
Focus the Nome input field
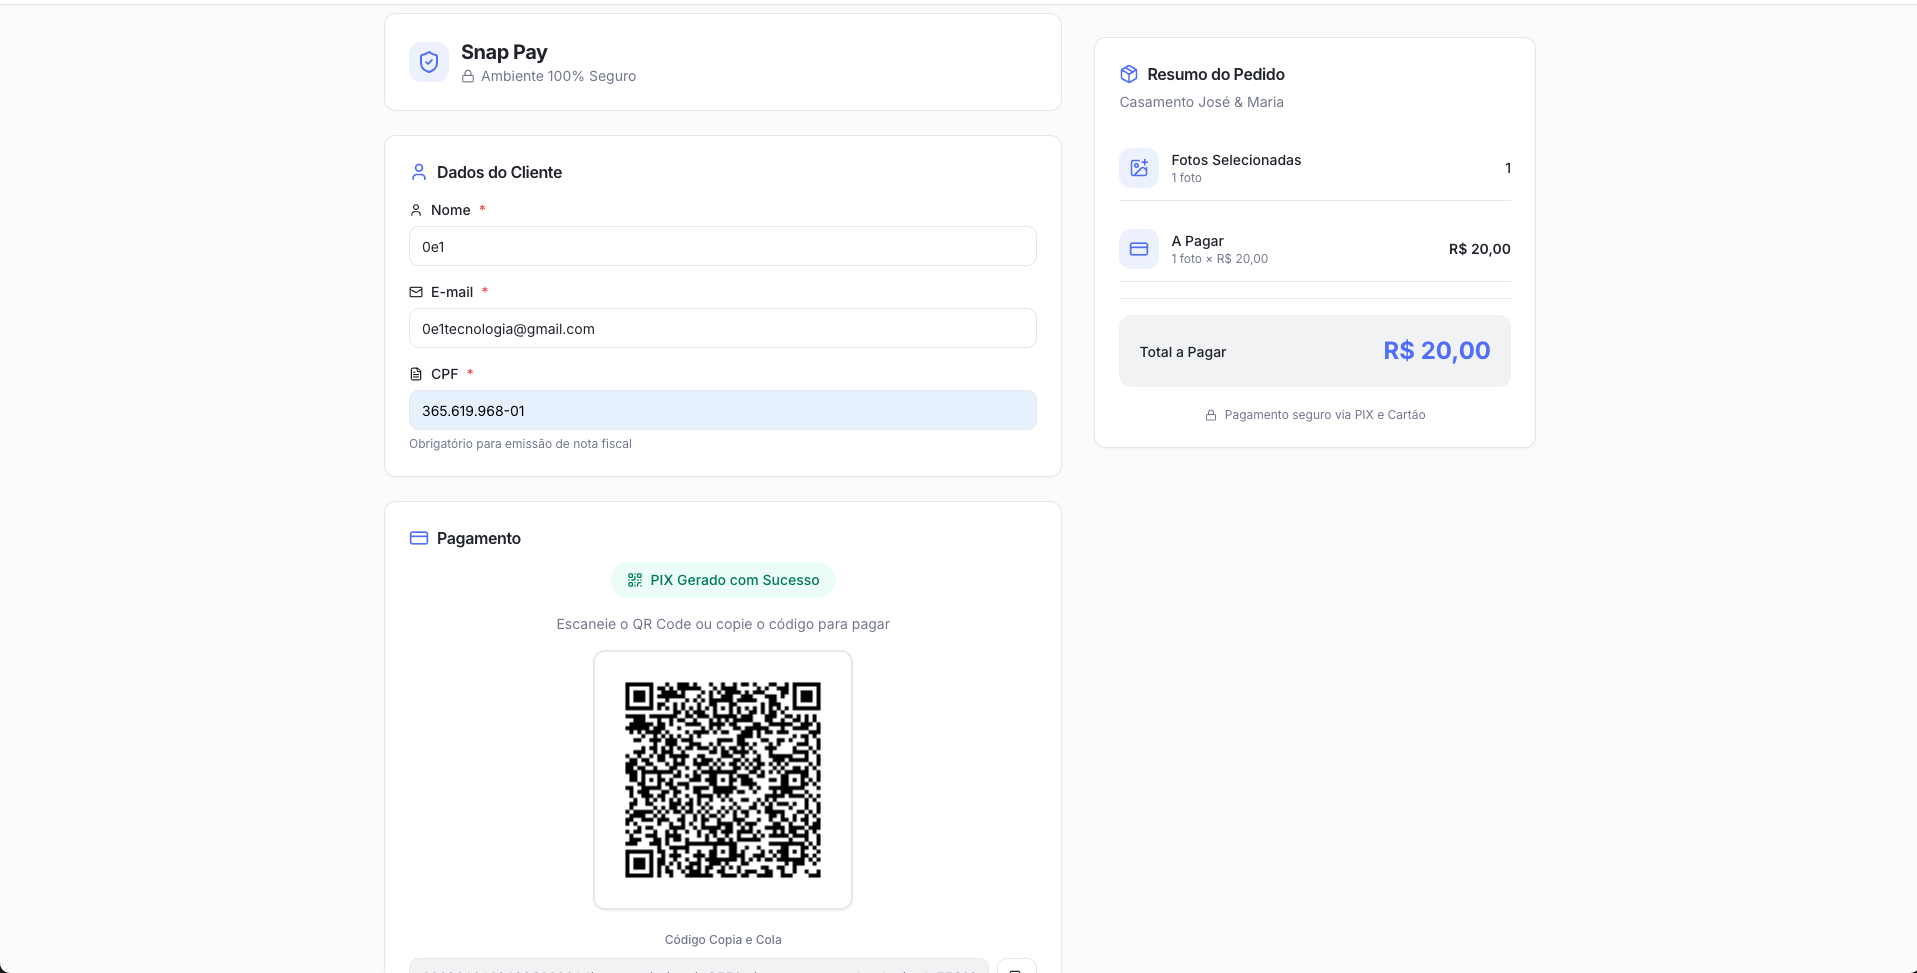(x=723, y=246)
